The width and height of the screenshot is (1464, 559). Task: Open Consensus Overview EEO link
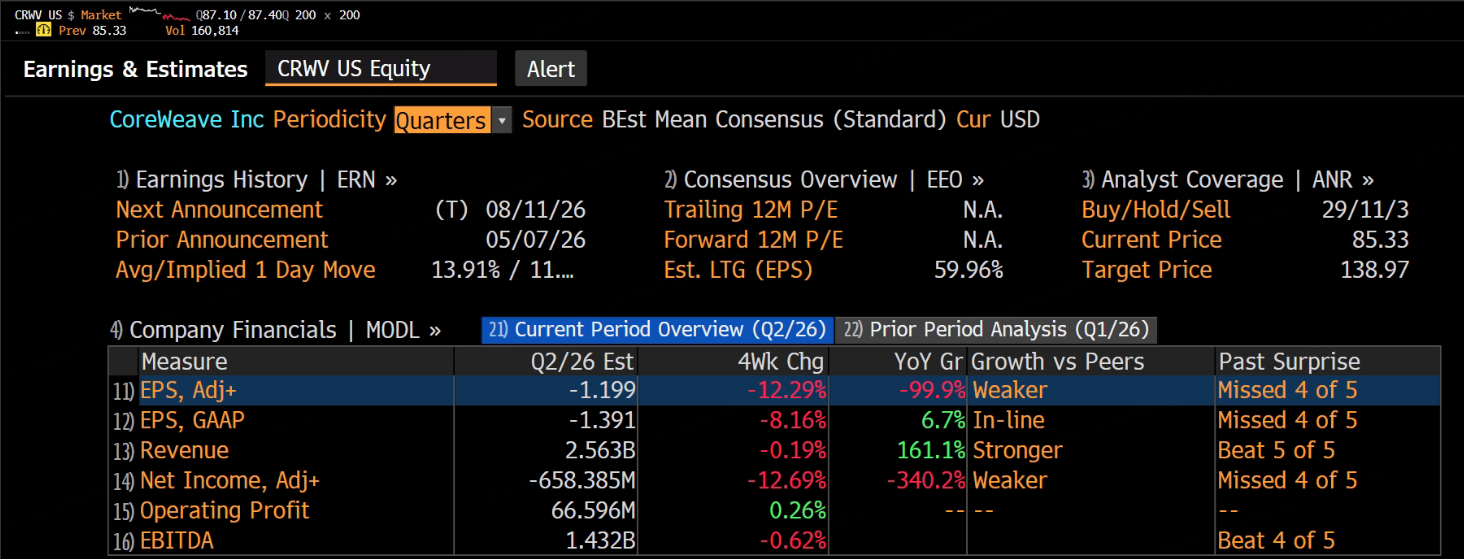(x=824, y=180)
